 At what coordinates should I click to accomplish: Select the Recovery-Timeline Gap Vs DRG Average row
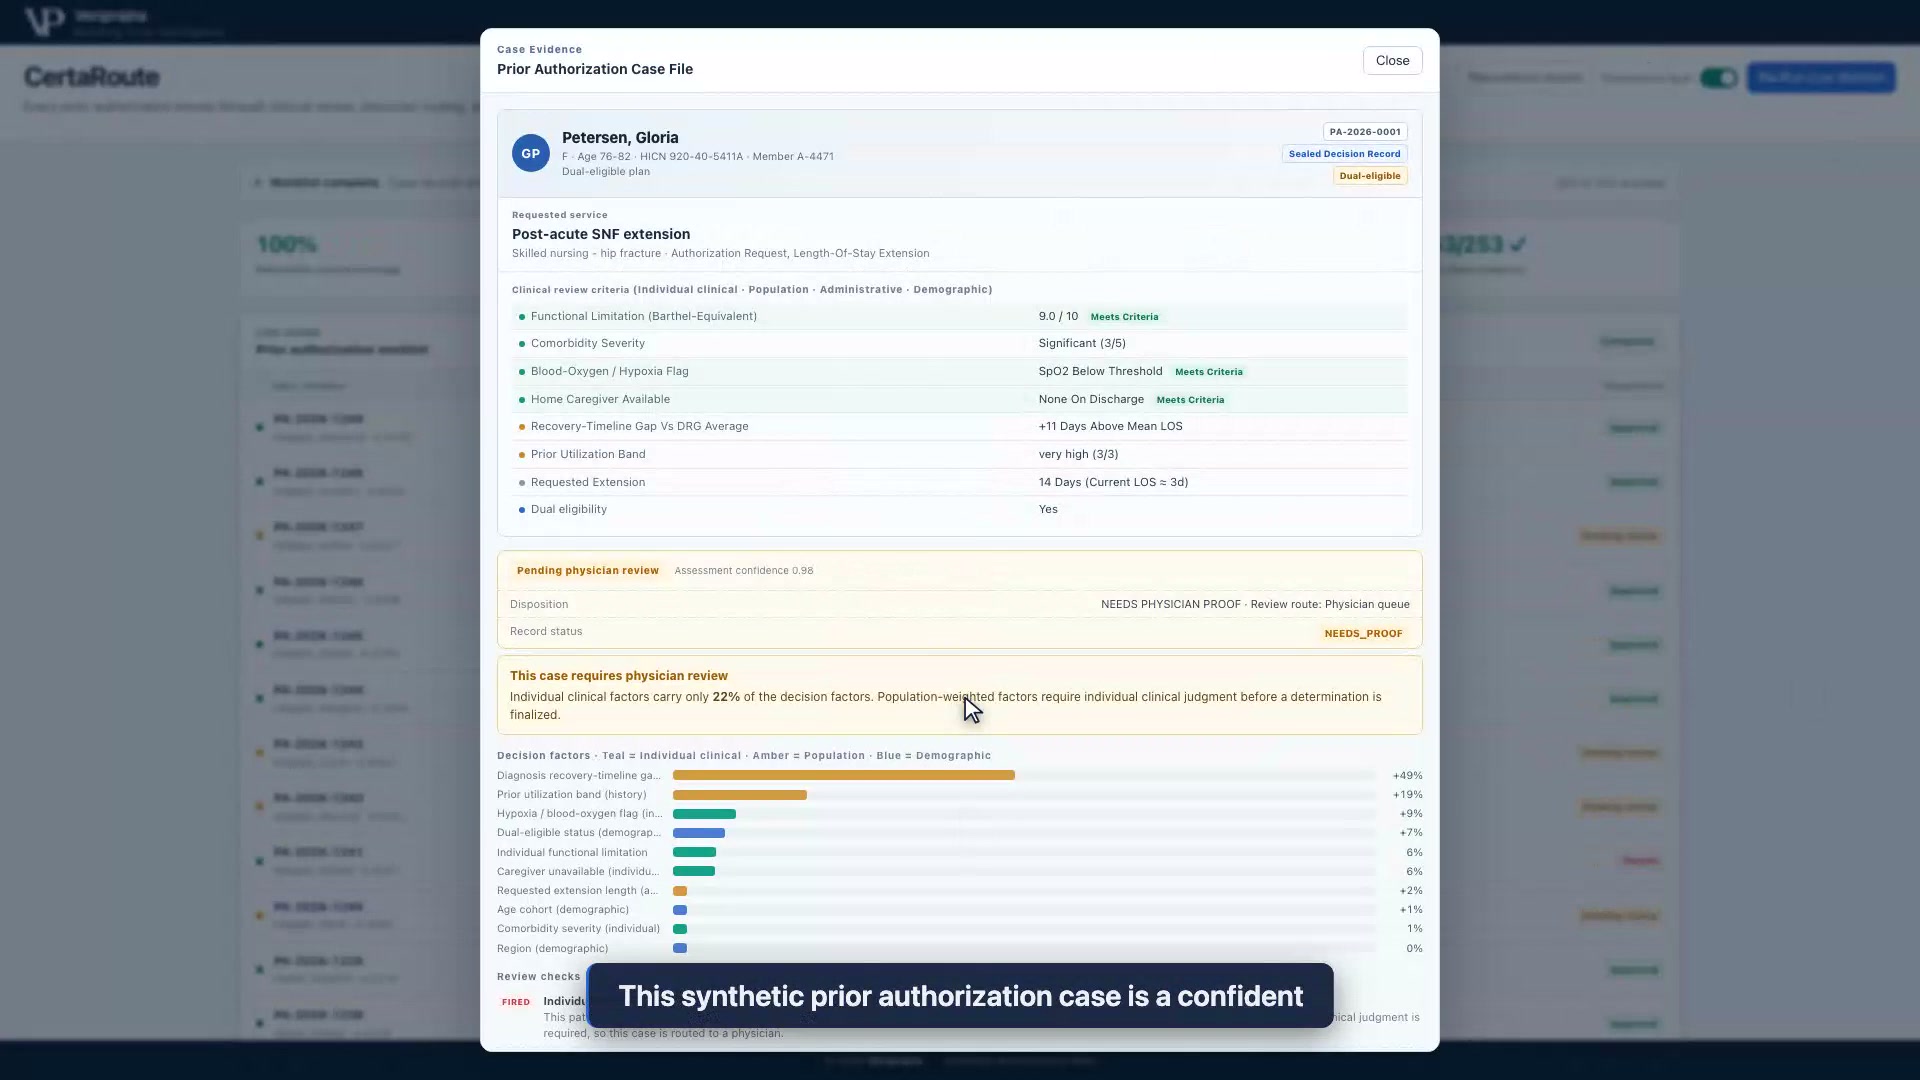point(960,426)
